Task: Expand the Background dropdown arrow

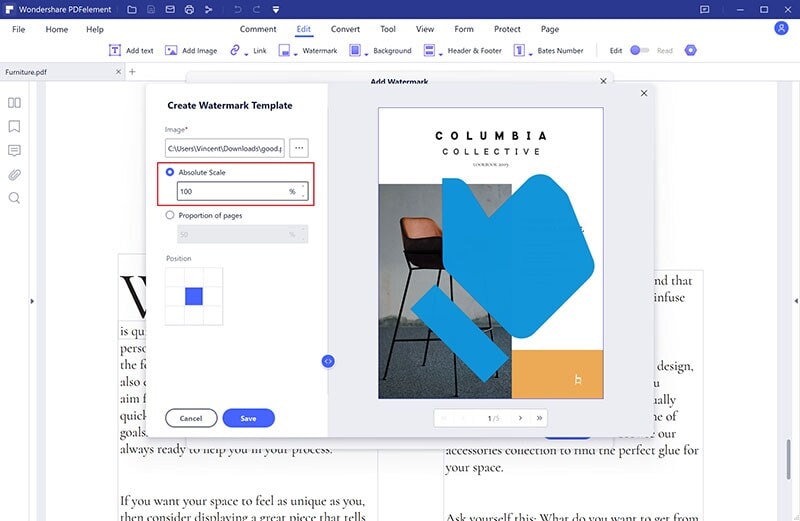Action: pos(366,54)
